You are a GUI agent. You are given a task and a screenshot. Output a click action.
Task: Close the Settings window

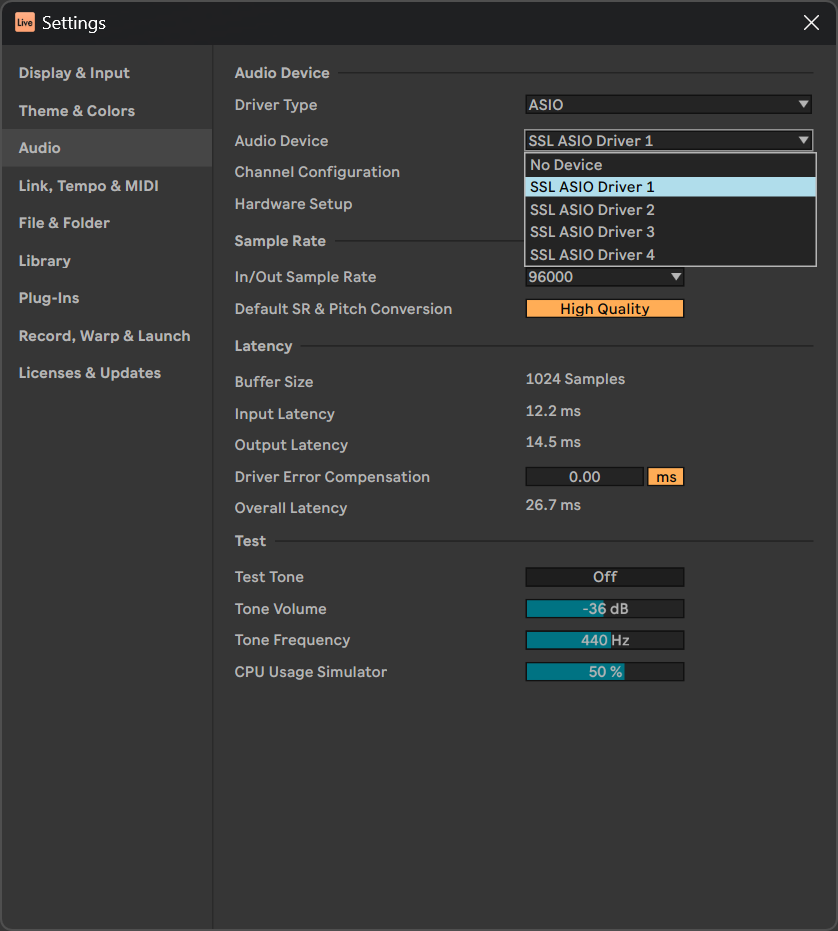coord(811,23)
